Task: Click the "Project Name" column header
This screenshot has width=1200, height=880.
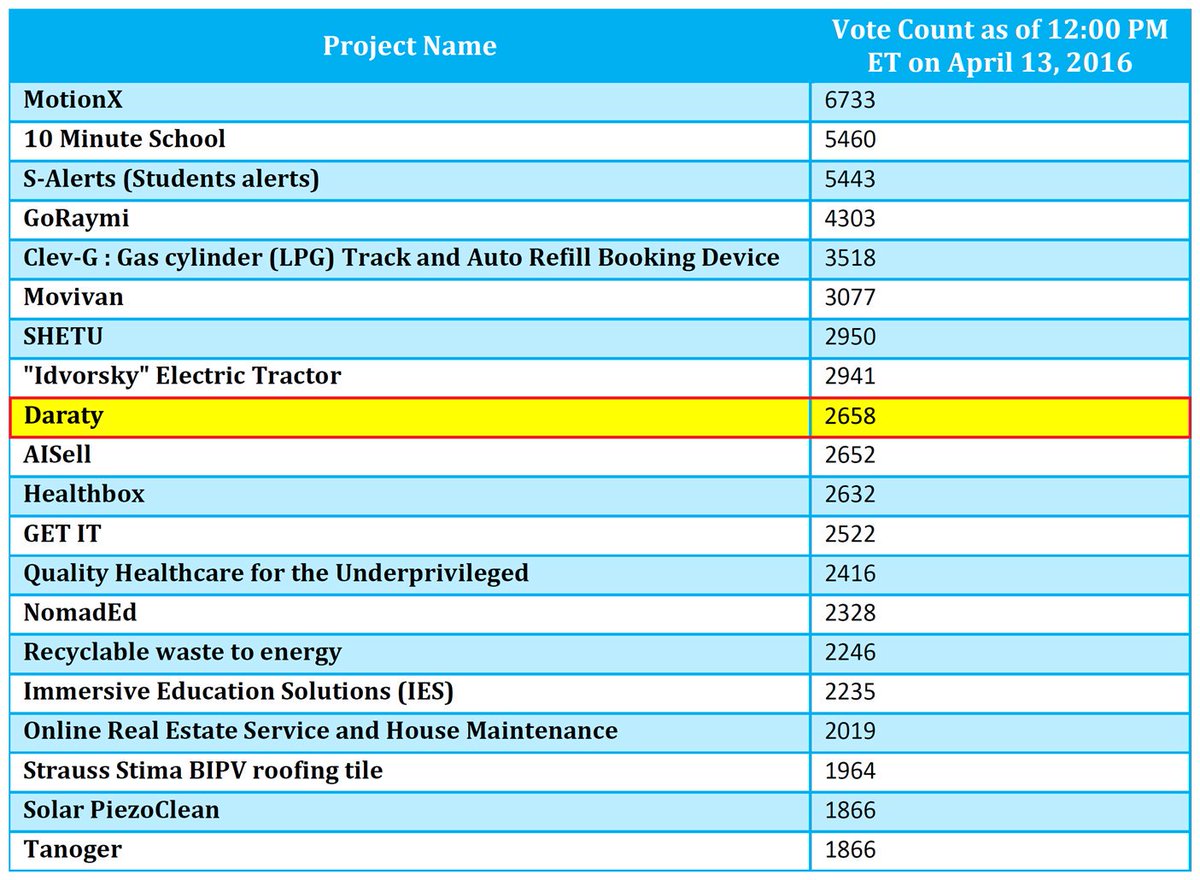Action: 409,46
